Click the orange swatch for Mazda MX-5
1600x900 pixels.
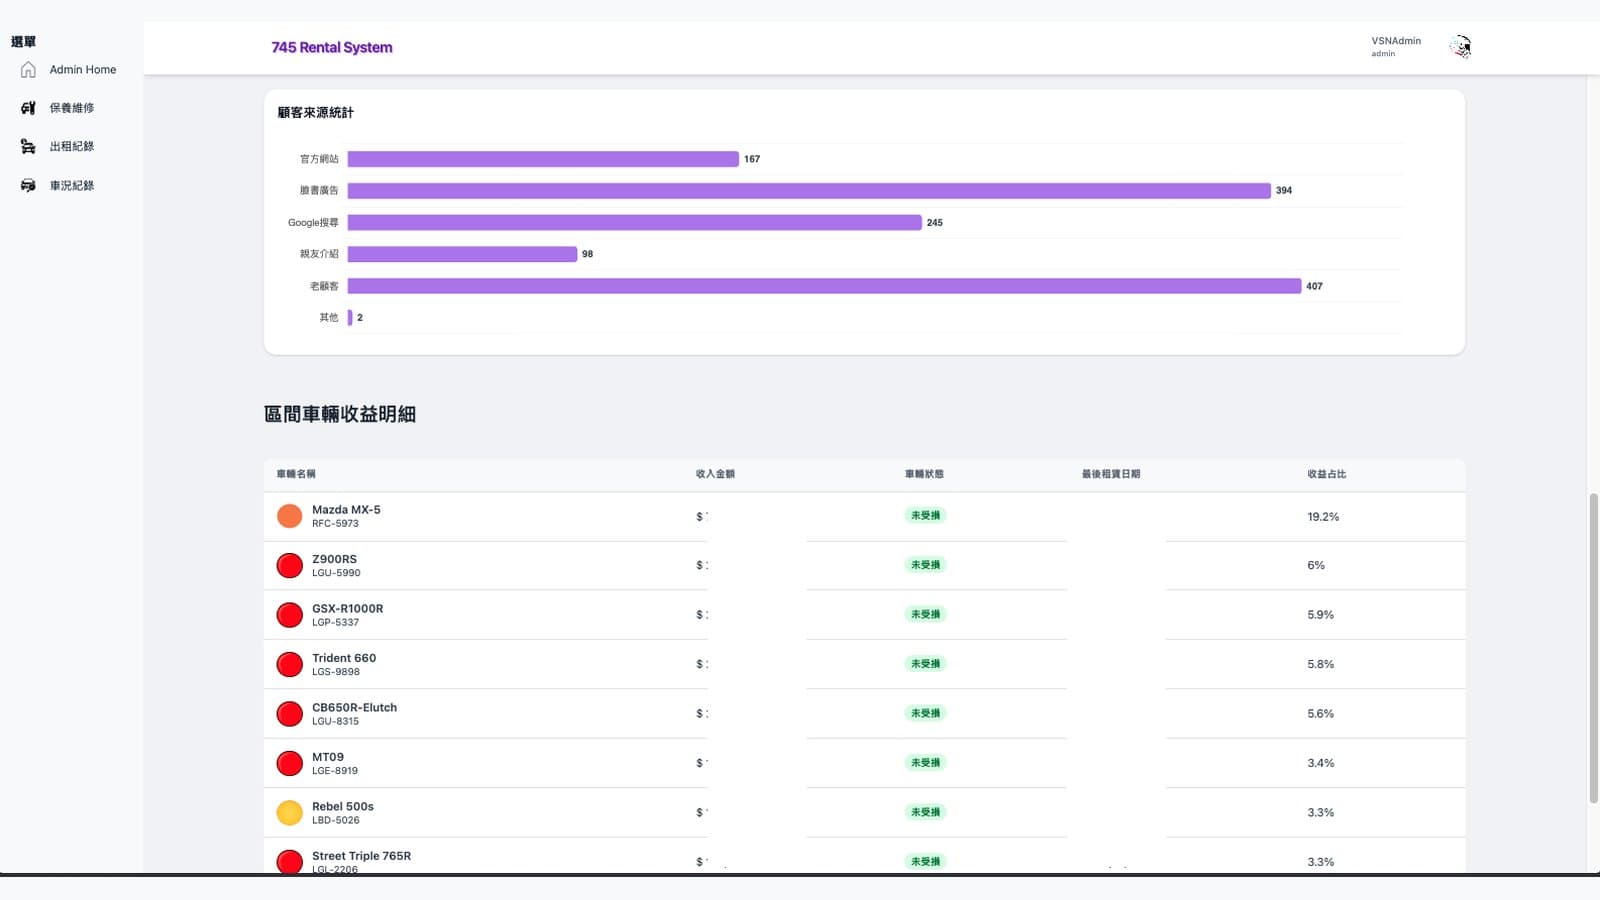click(x=289, y=516)
